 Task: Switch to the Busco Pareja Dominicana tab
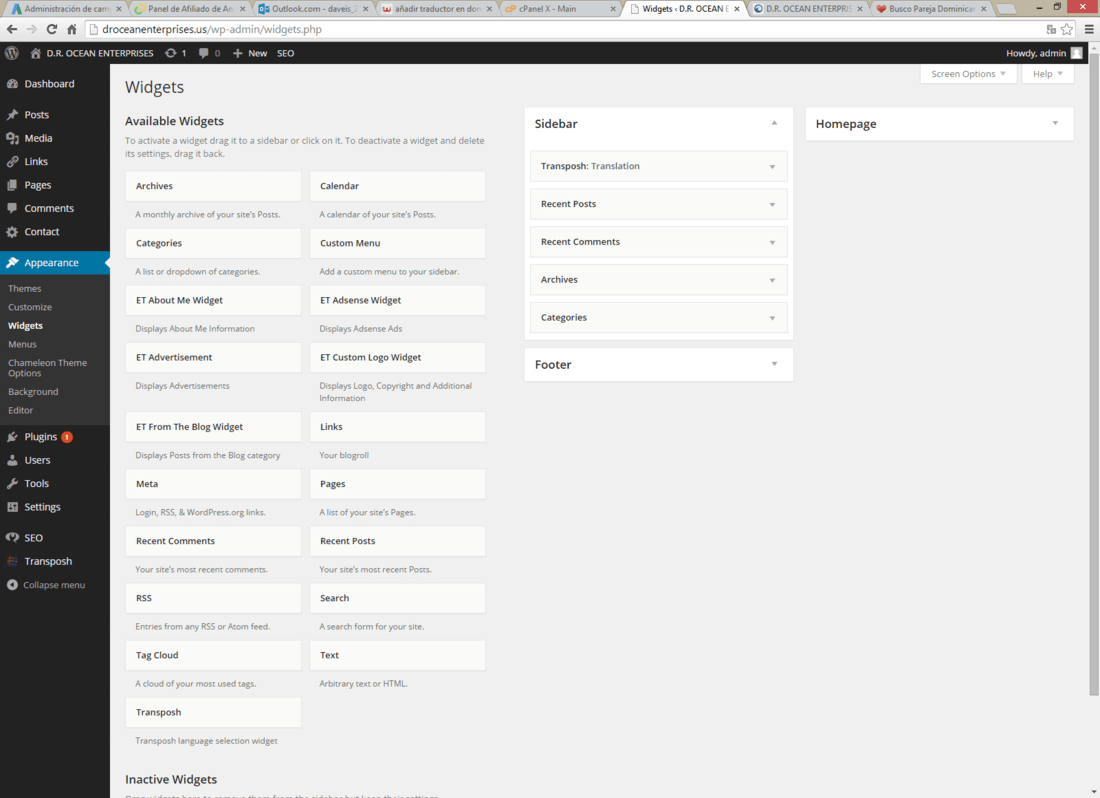pos(931,9)
